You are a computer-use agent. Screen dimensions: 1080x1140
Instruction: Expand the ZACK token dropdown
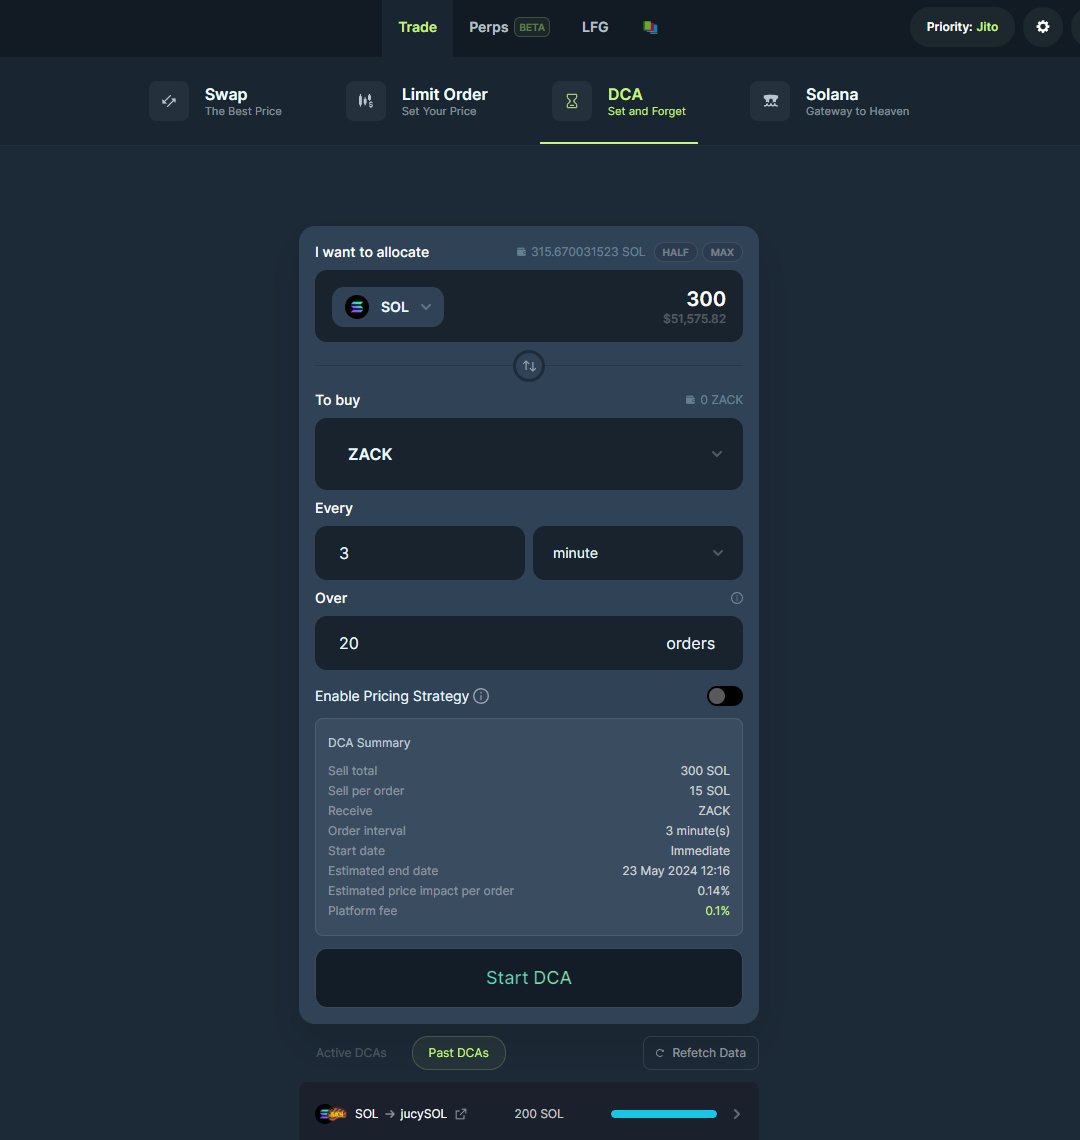tap(529, 454)
